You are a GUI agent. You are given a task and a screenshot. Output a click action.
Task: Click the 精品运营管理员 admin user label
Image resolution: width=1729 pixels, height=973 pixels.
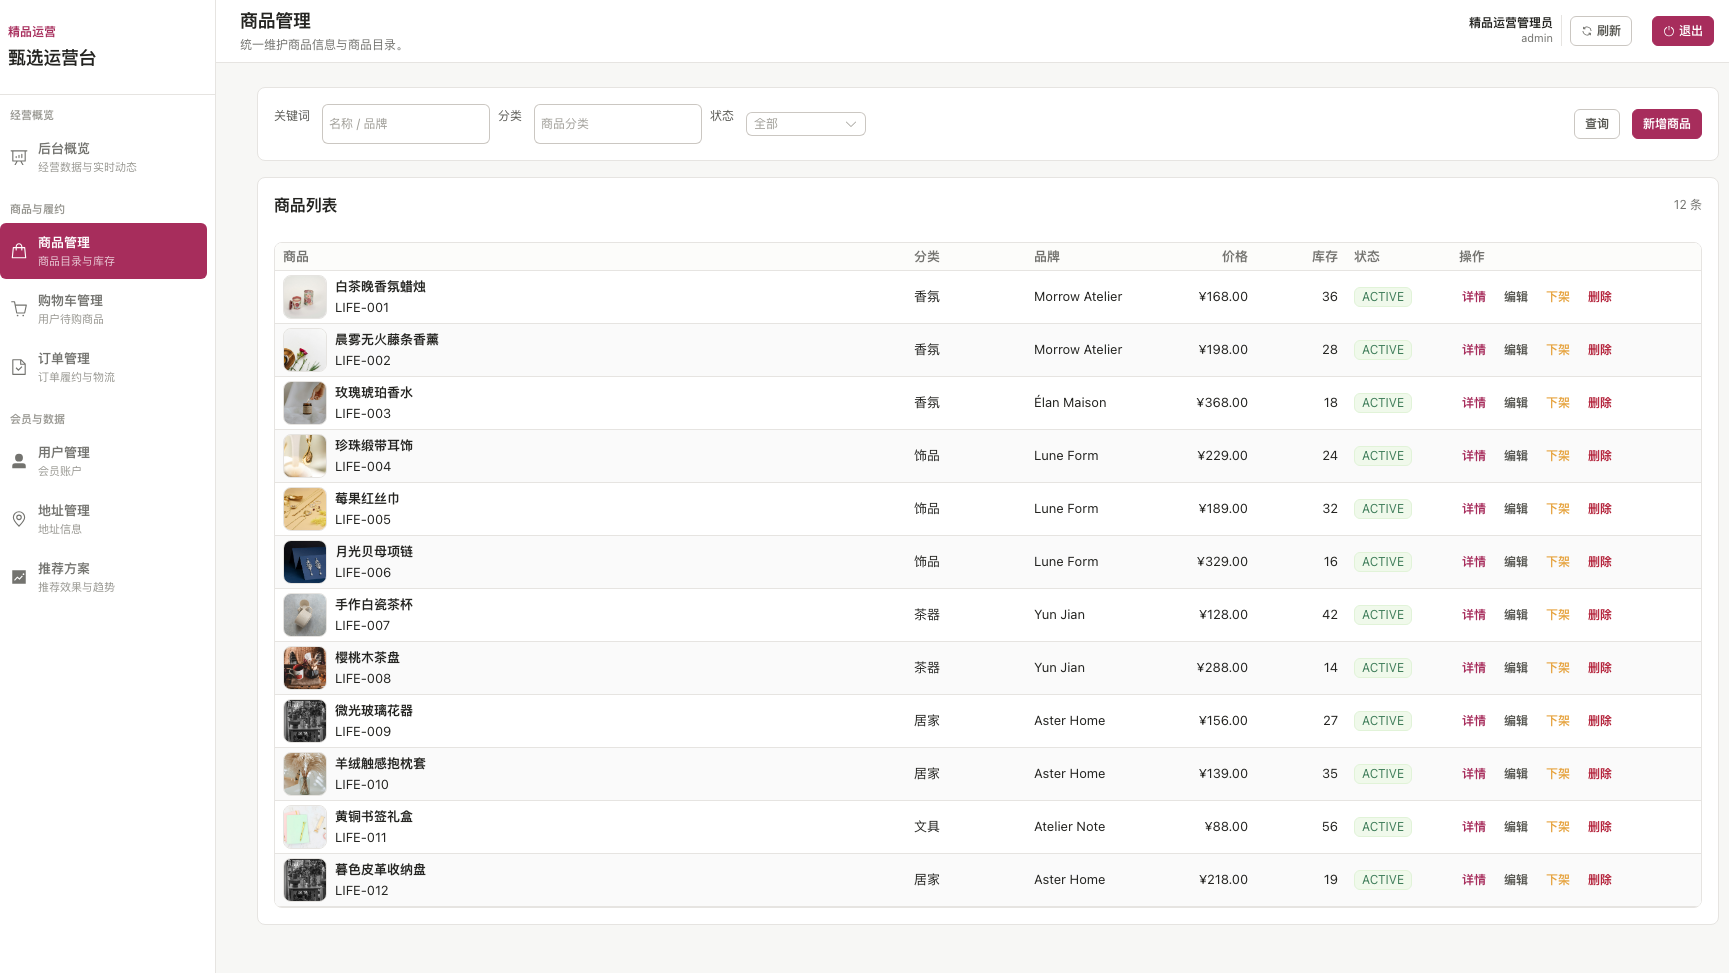click(1510, 23)
